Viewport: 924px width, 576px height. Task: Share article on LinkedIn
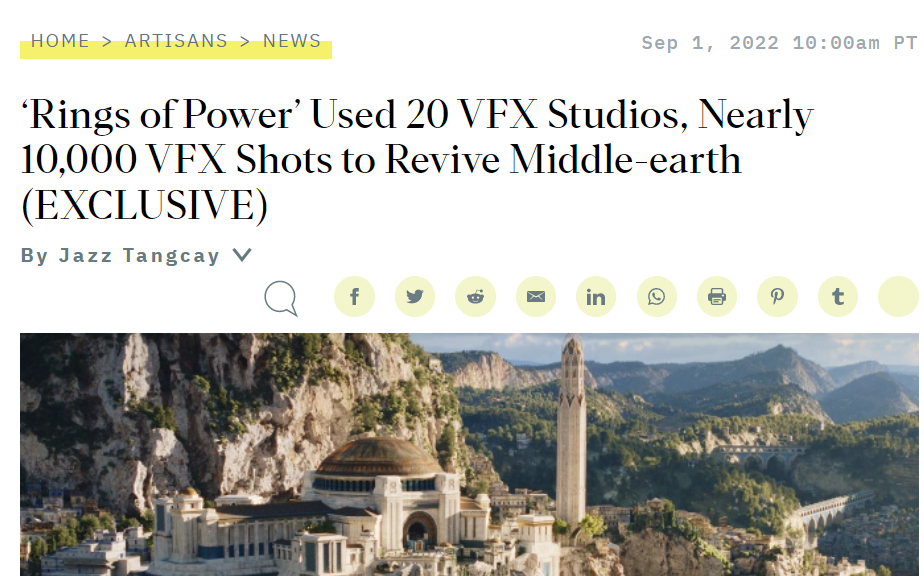click(596, 297)
